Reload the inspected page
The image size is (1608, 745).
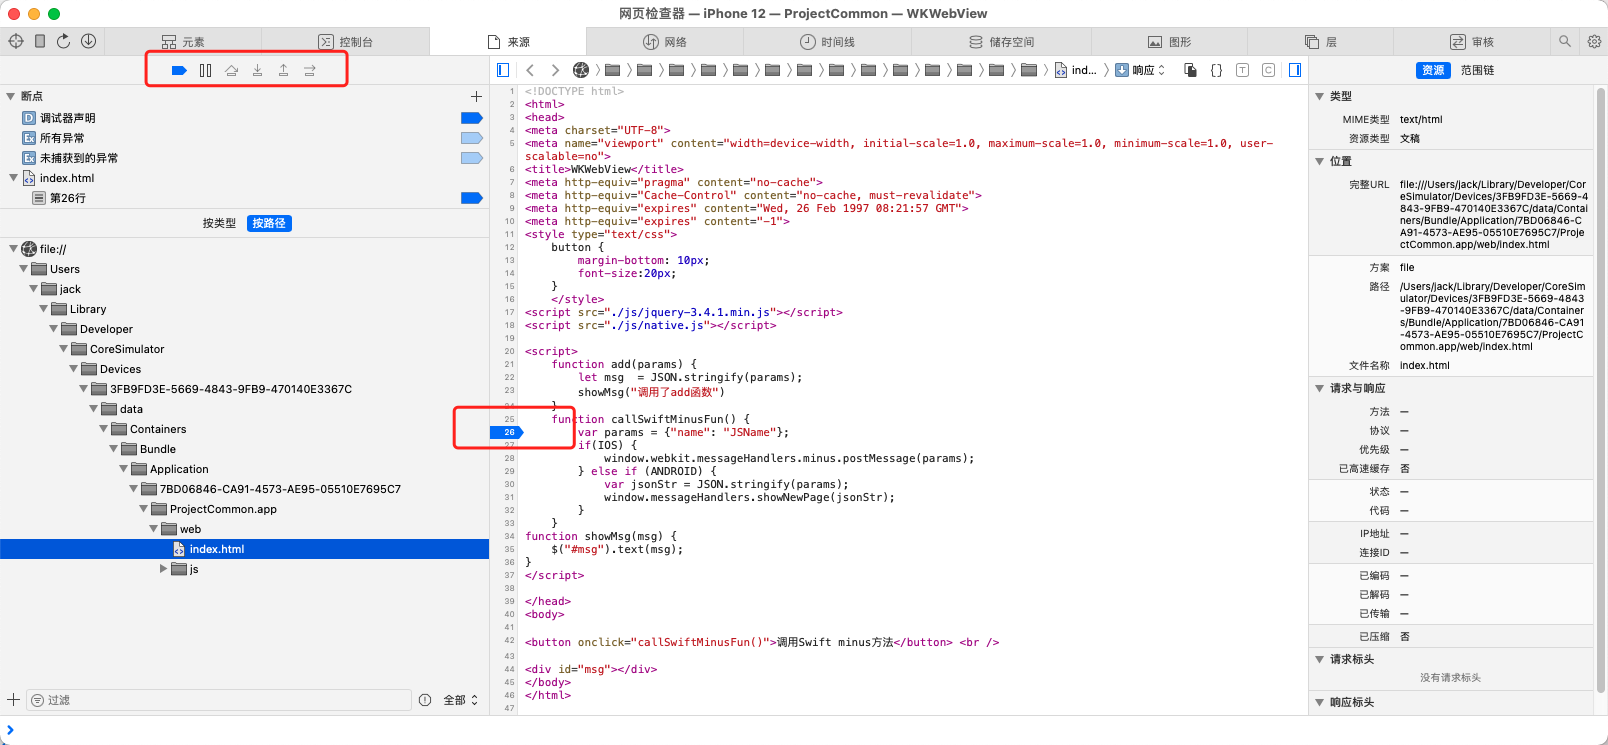[64, 41]
